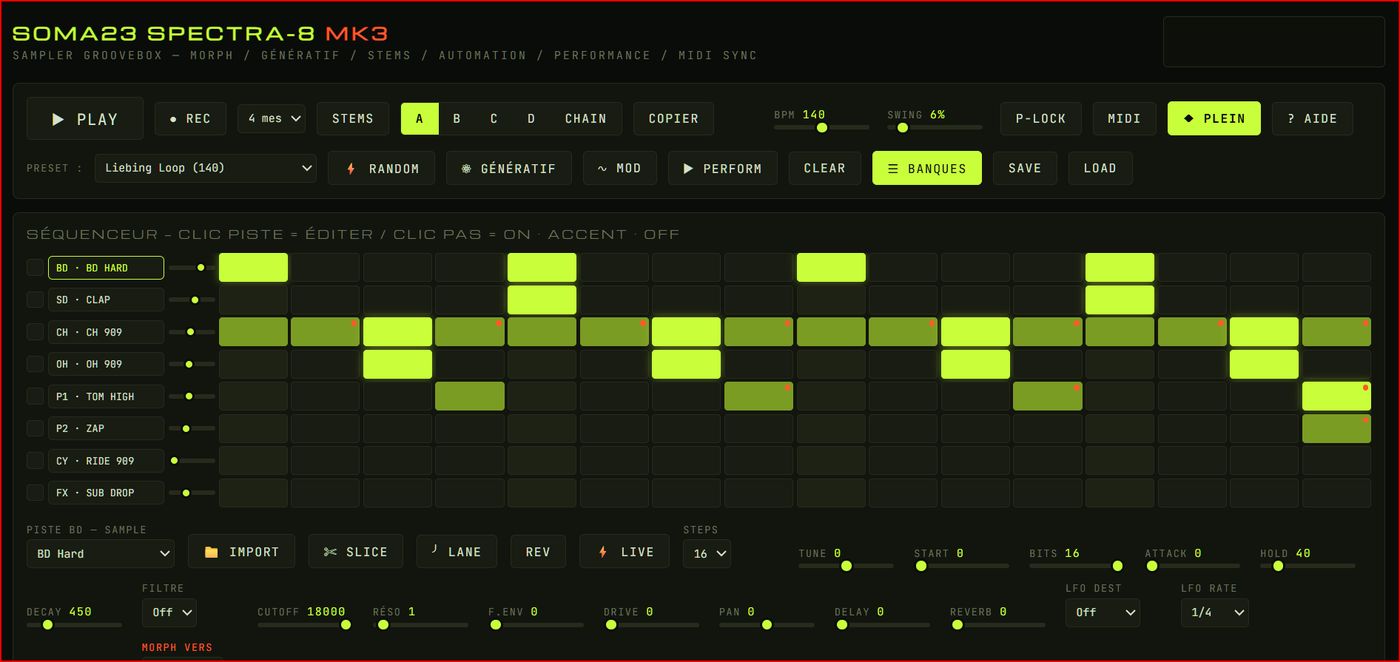
Task: Select the FX · SUB DROP track
Action: 106,492
